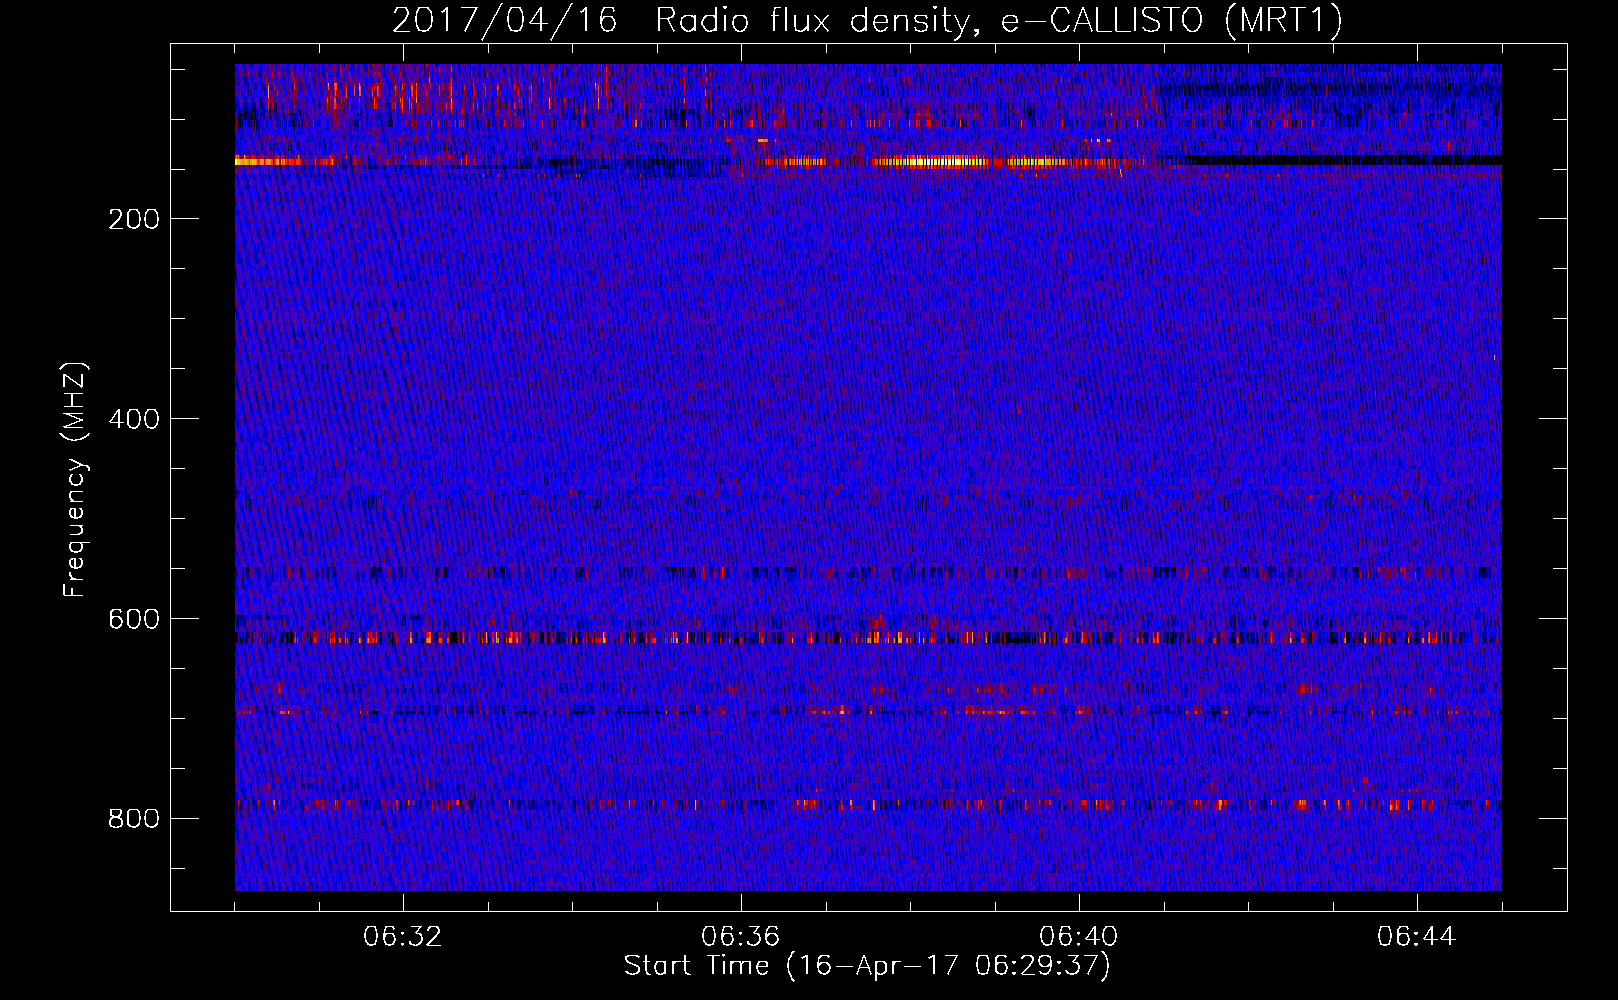Click the 600 frequency tick label

[134, 619]
